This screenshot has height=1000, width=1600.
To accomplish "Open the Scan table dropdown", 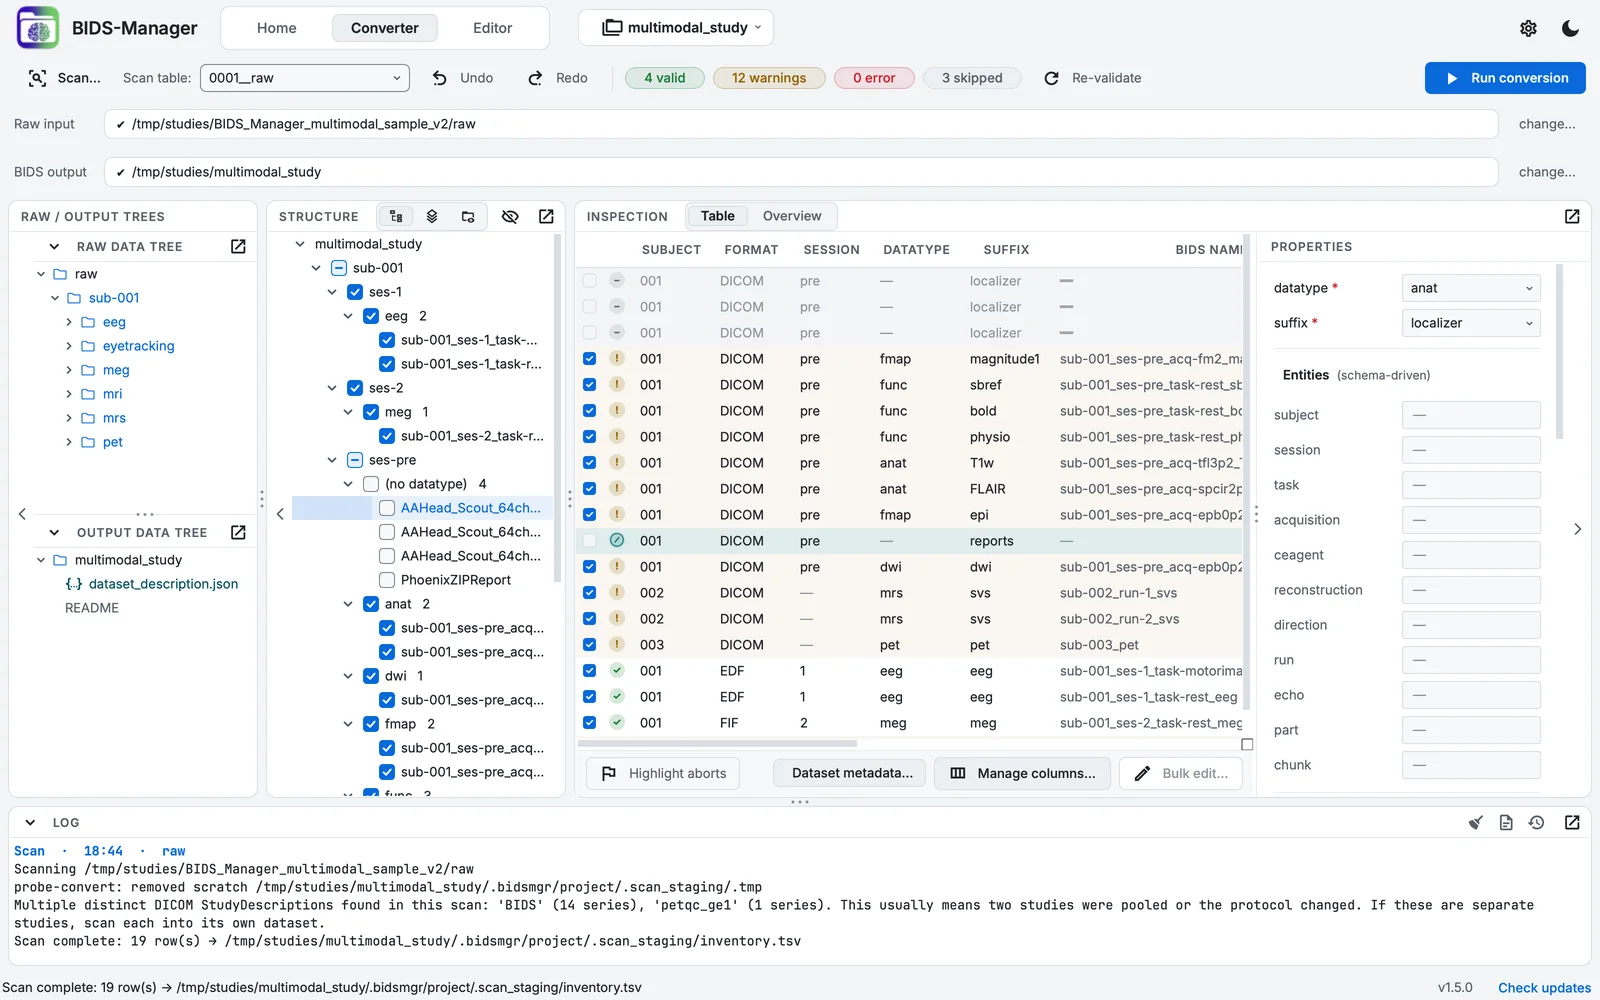I will pos(305,78).
